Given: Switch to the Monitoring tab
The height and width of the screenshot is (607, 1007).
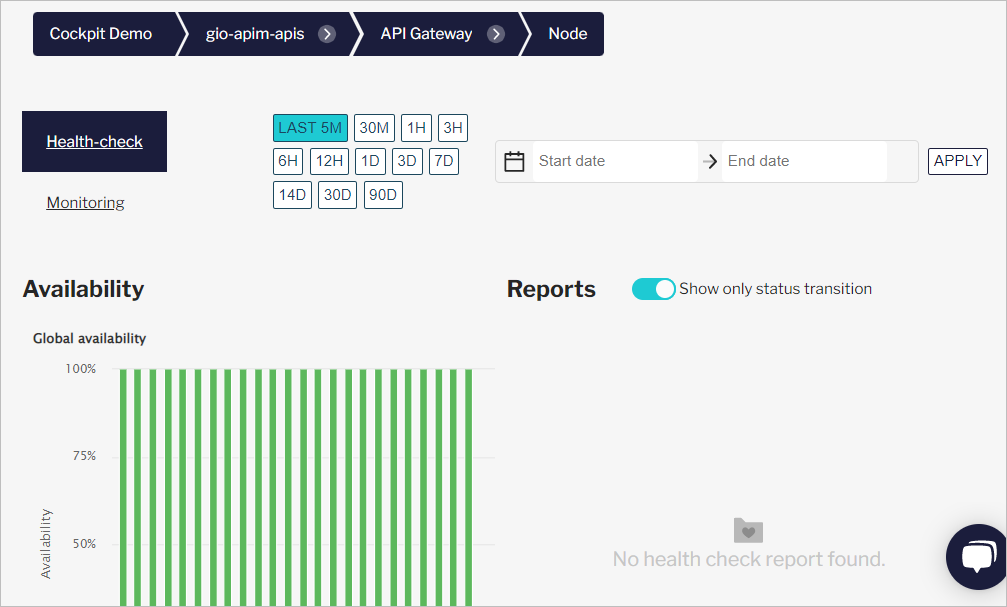Looking at the screenshot, I should pyautogui.click(x=85, y=202).
